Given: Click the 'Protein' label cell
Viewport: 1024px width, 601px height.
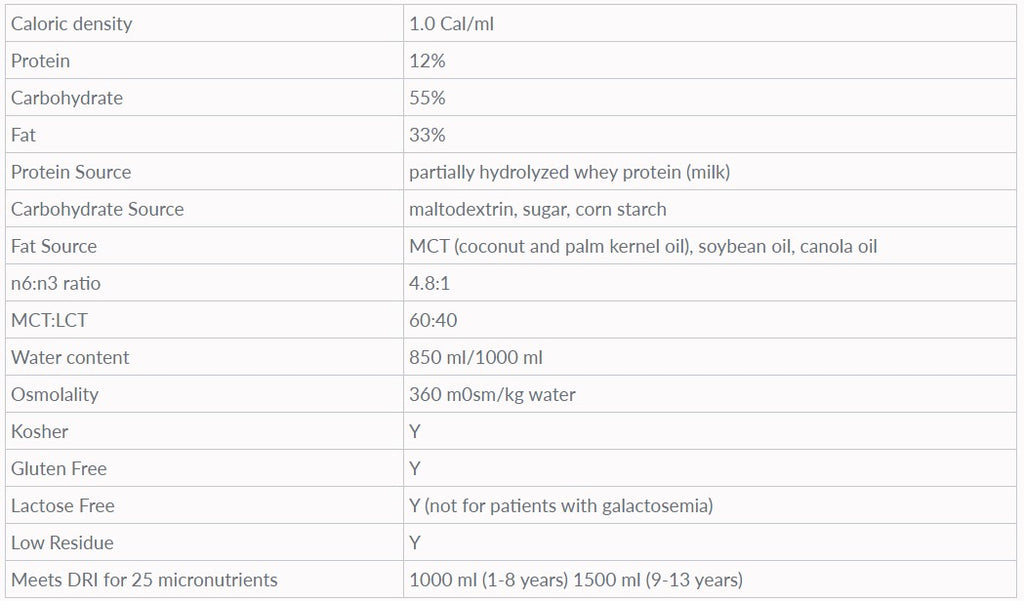Looking at the screenshot, I should pyautogui.click(x=41, y=61).
